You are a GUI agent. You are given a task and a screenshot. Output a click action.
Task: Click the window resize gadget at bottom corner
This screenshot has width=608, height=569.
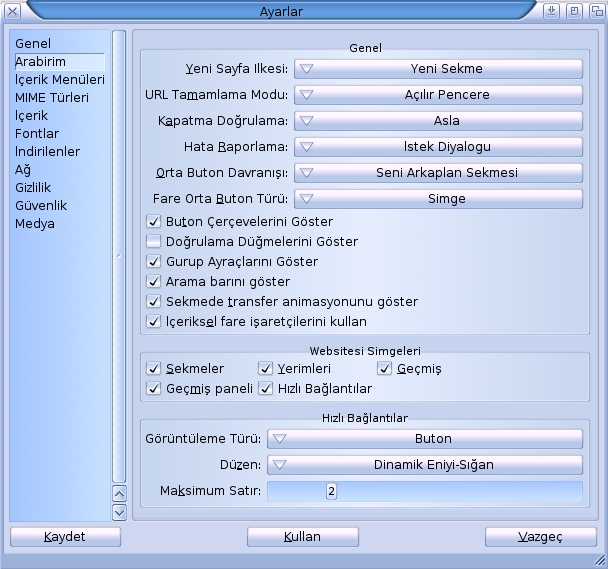(600, 561)
